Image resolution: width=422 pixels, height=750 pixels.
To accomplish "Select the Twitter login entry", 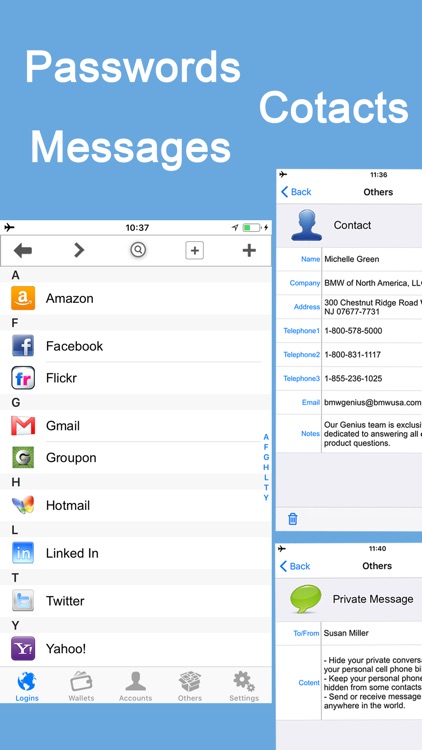I will point(135,601).
